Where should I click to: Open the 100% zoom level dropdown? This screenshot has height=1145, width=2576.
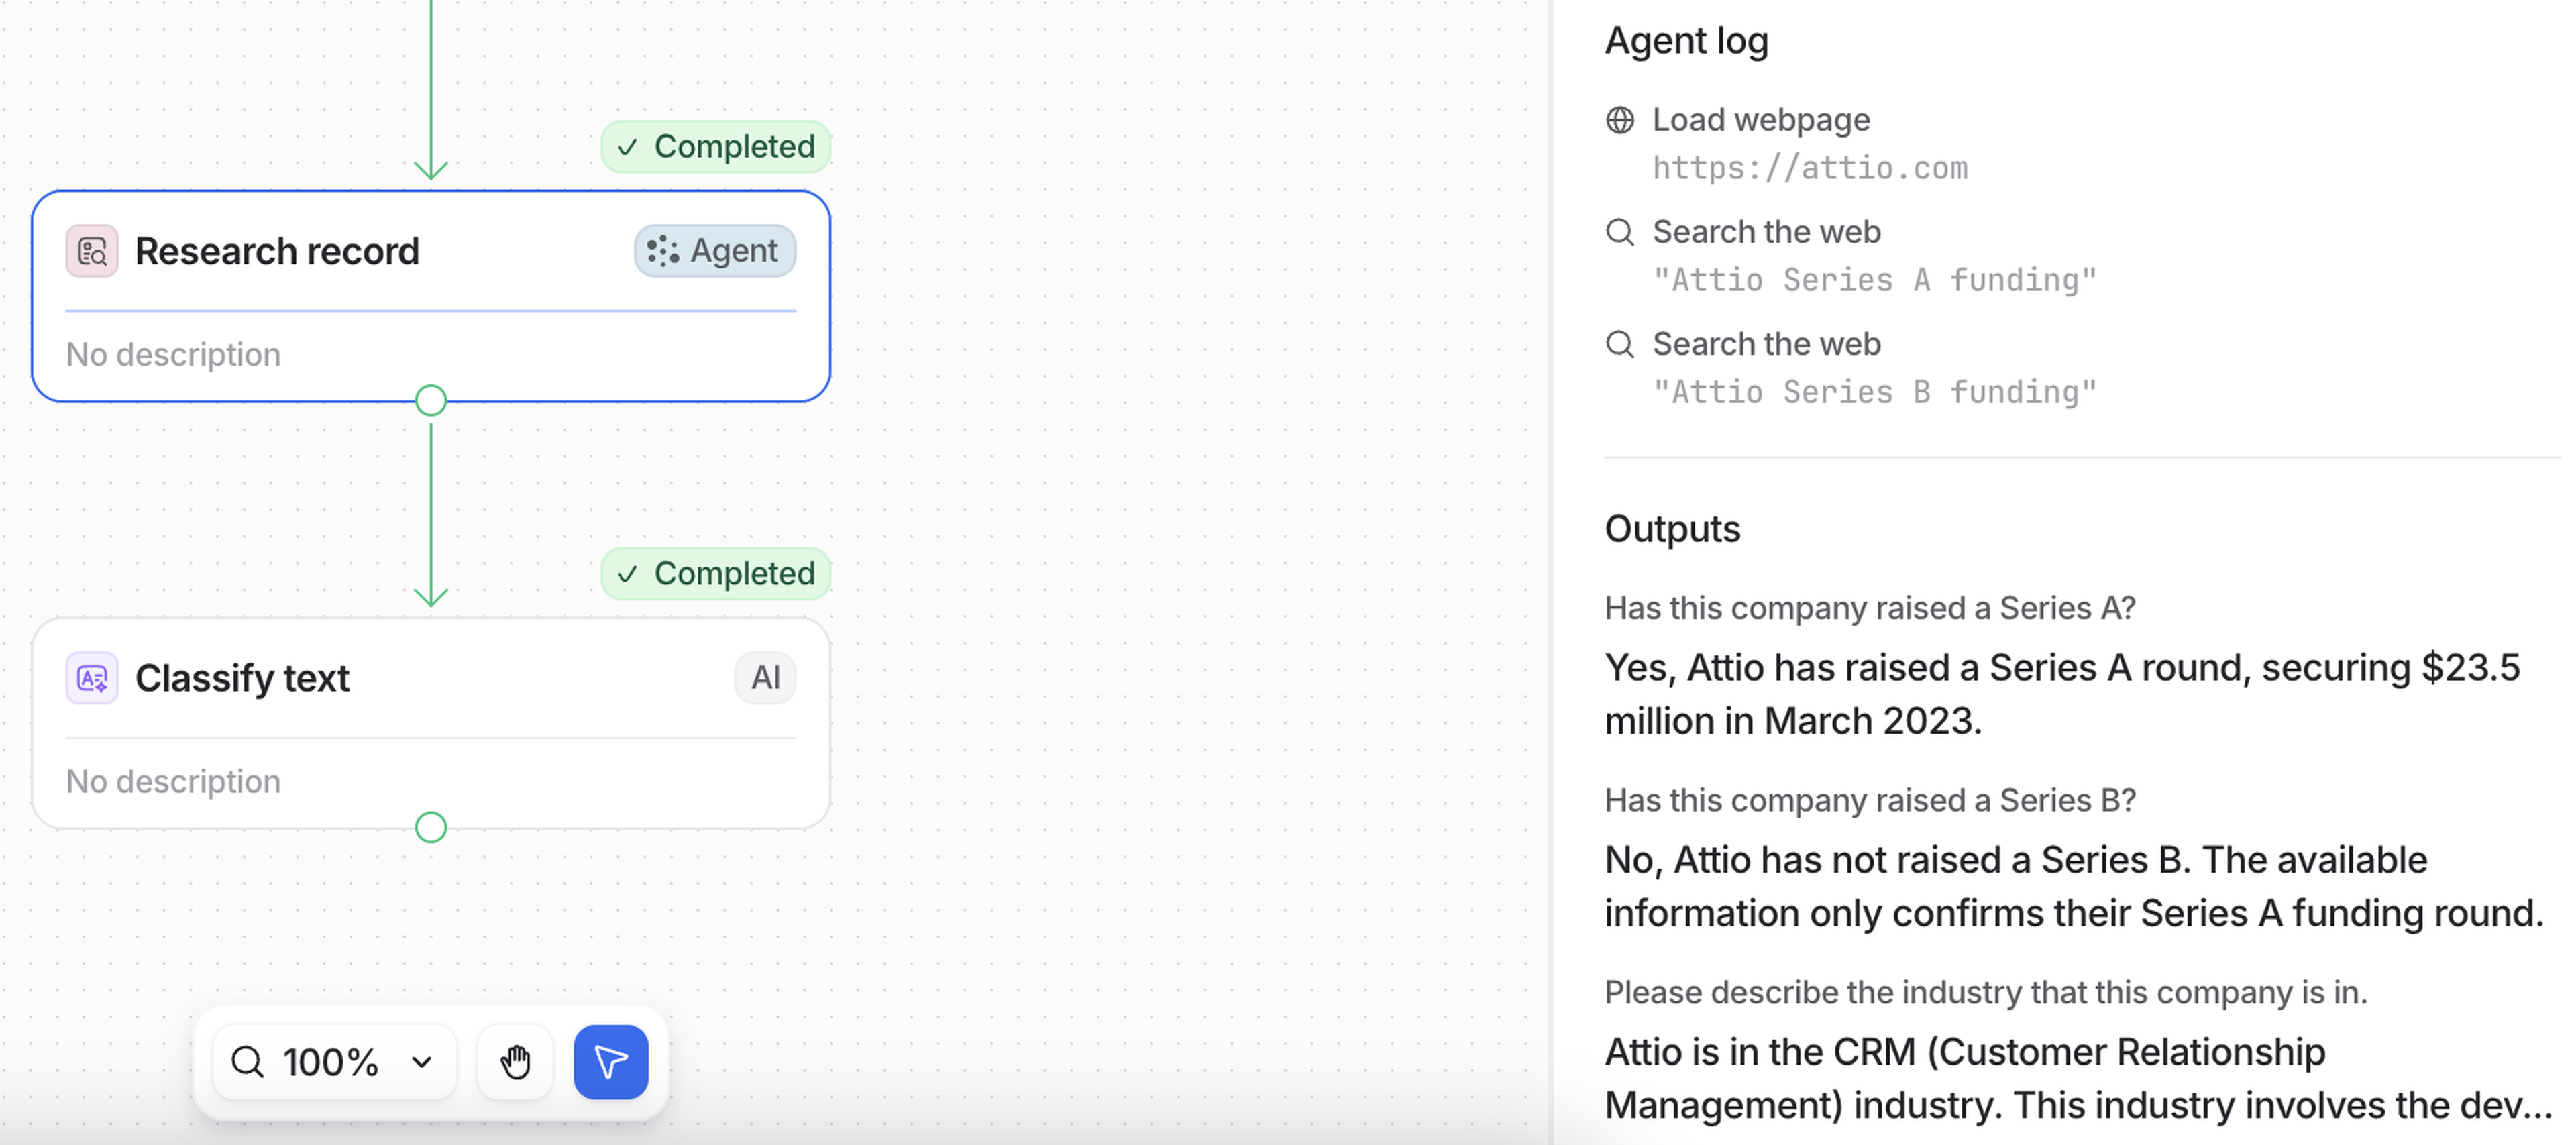pyautogui.click(x=421, y=1062)
